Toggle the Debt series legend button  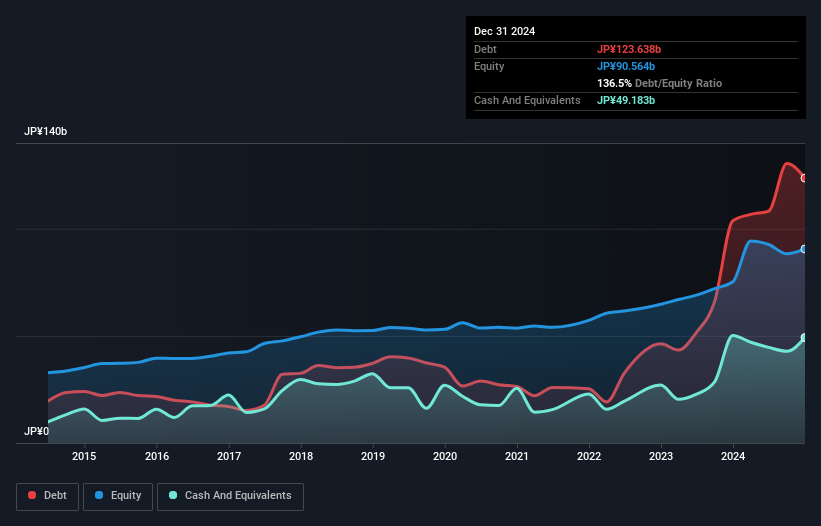click(48, 496)
